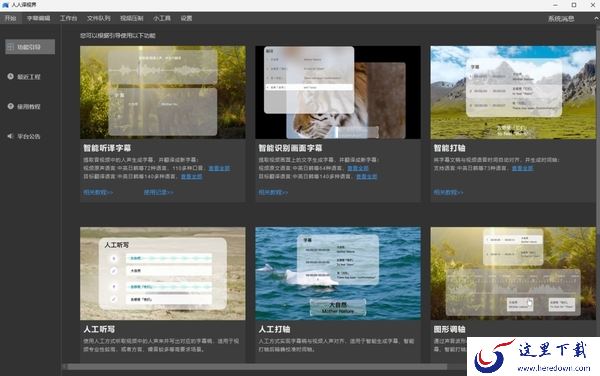This screenshot has height=376, width=600.
Task: Open 查看全部 for 智能识别画面字幕 source languages
Action: click(x=358, y=168)
